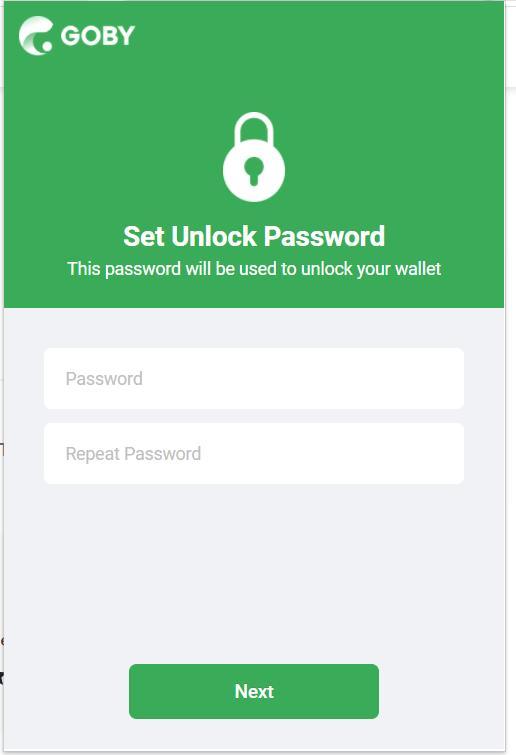
Task: Click the padlock's shackle loop
Action: point(254,128)
